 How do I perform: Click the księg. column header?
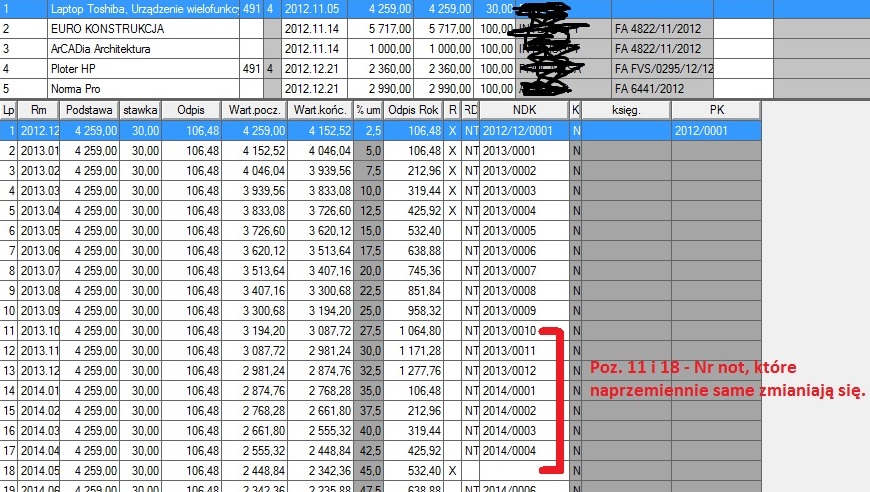pos(625,110)
